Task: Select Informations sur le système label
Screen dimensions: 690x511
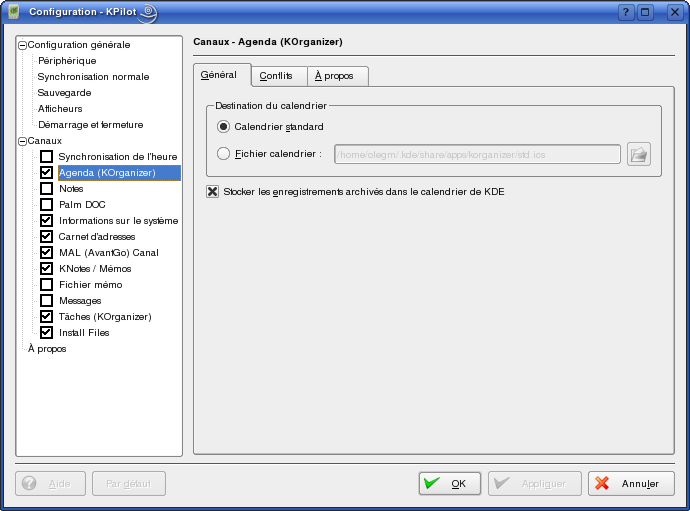Action: (x=118, y=221)
